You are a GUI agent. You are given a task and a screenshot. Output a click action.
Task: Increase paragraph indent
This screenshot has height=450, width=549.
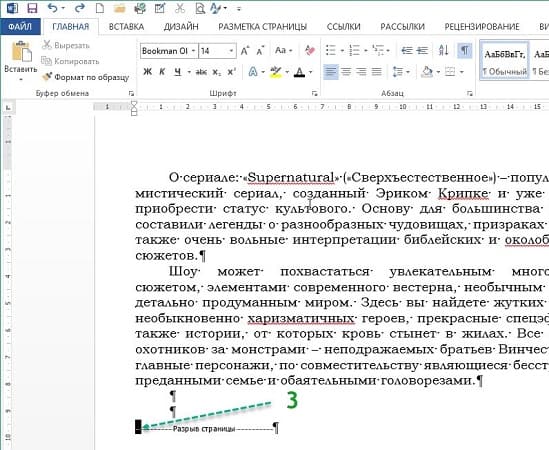click(422, 51)
